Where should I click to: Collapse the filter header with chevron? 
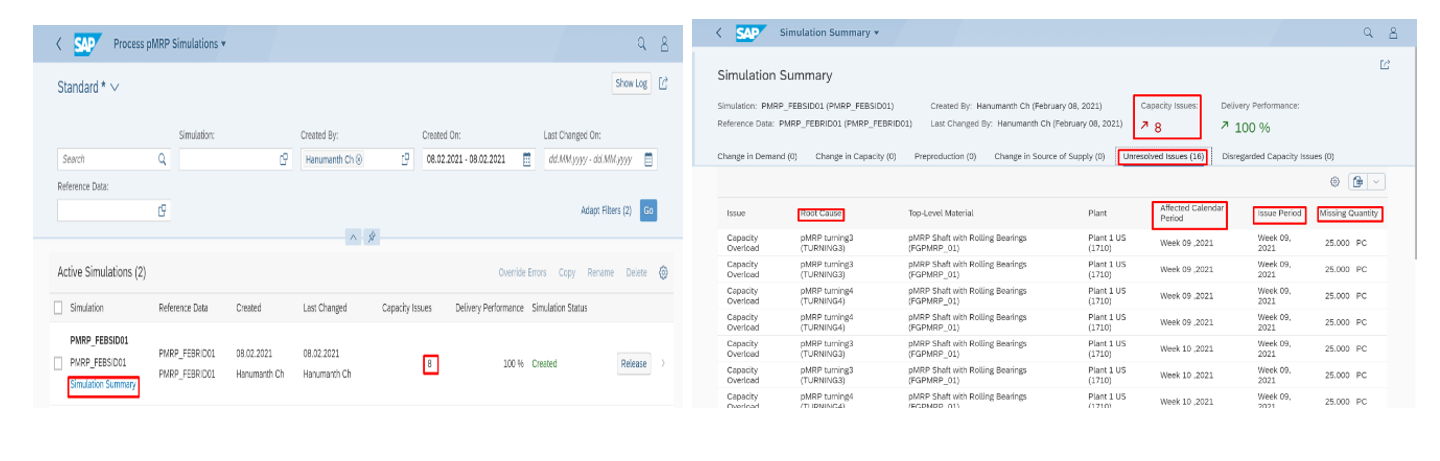353,237
